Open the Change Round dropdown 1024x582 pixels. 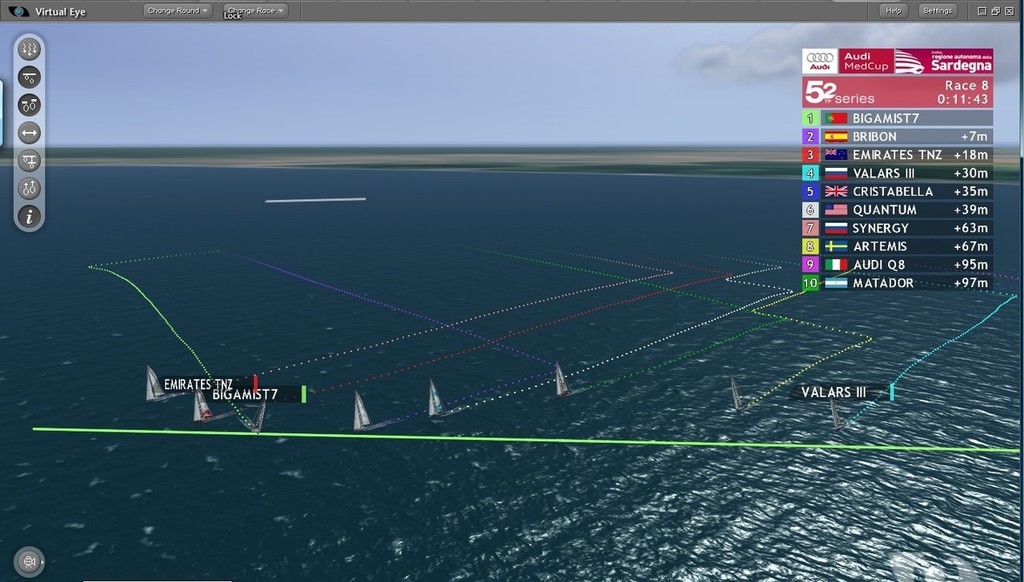178,10
